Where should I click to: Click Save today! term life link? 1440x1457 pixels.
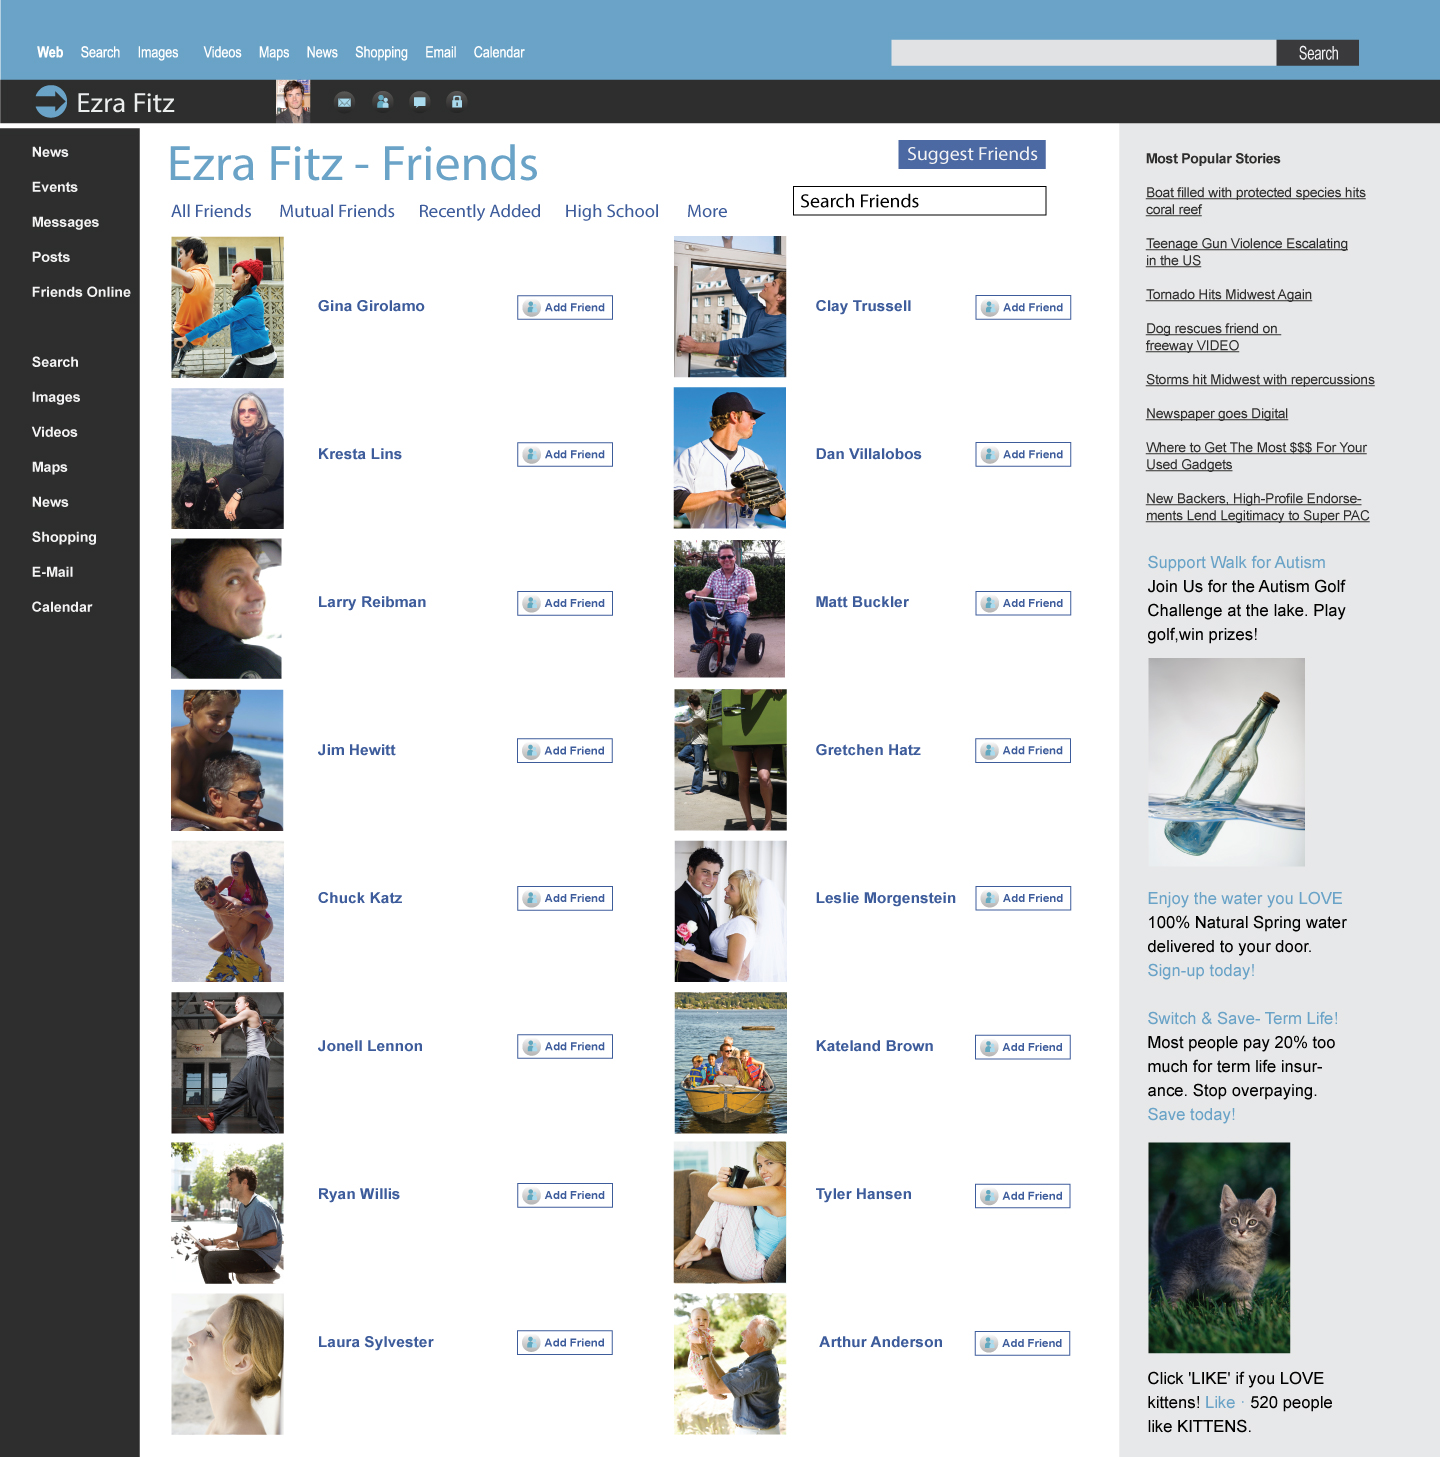tap(1191, 1114)
